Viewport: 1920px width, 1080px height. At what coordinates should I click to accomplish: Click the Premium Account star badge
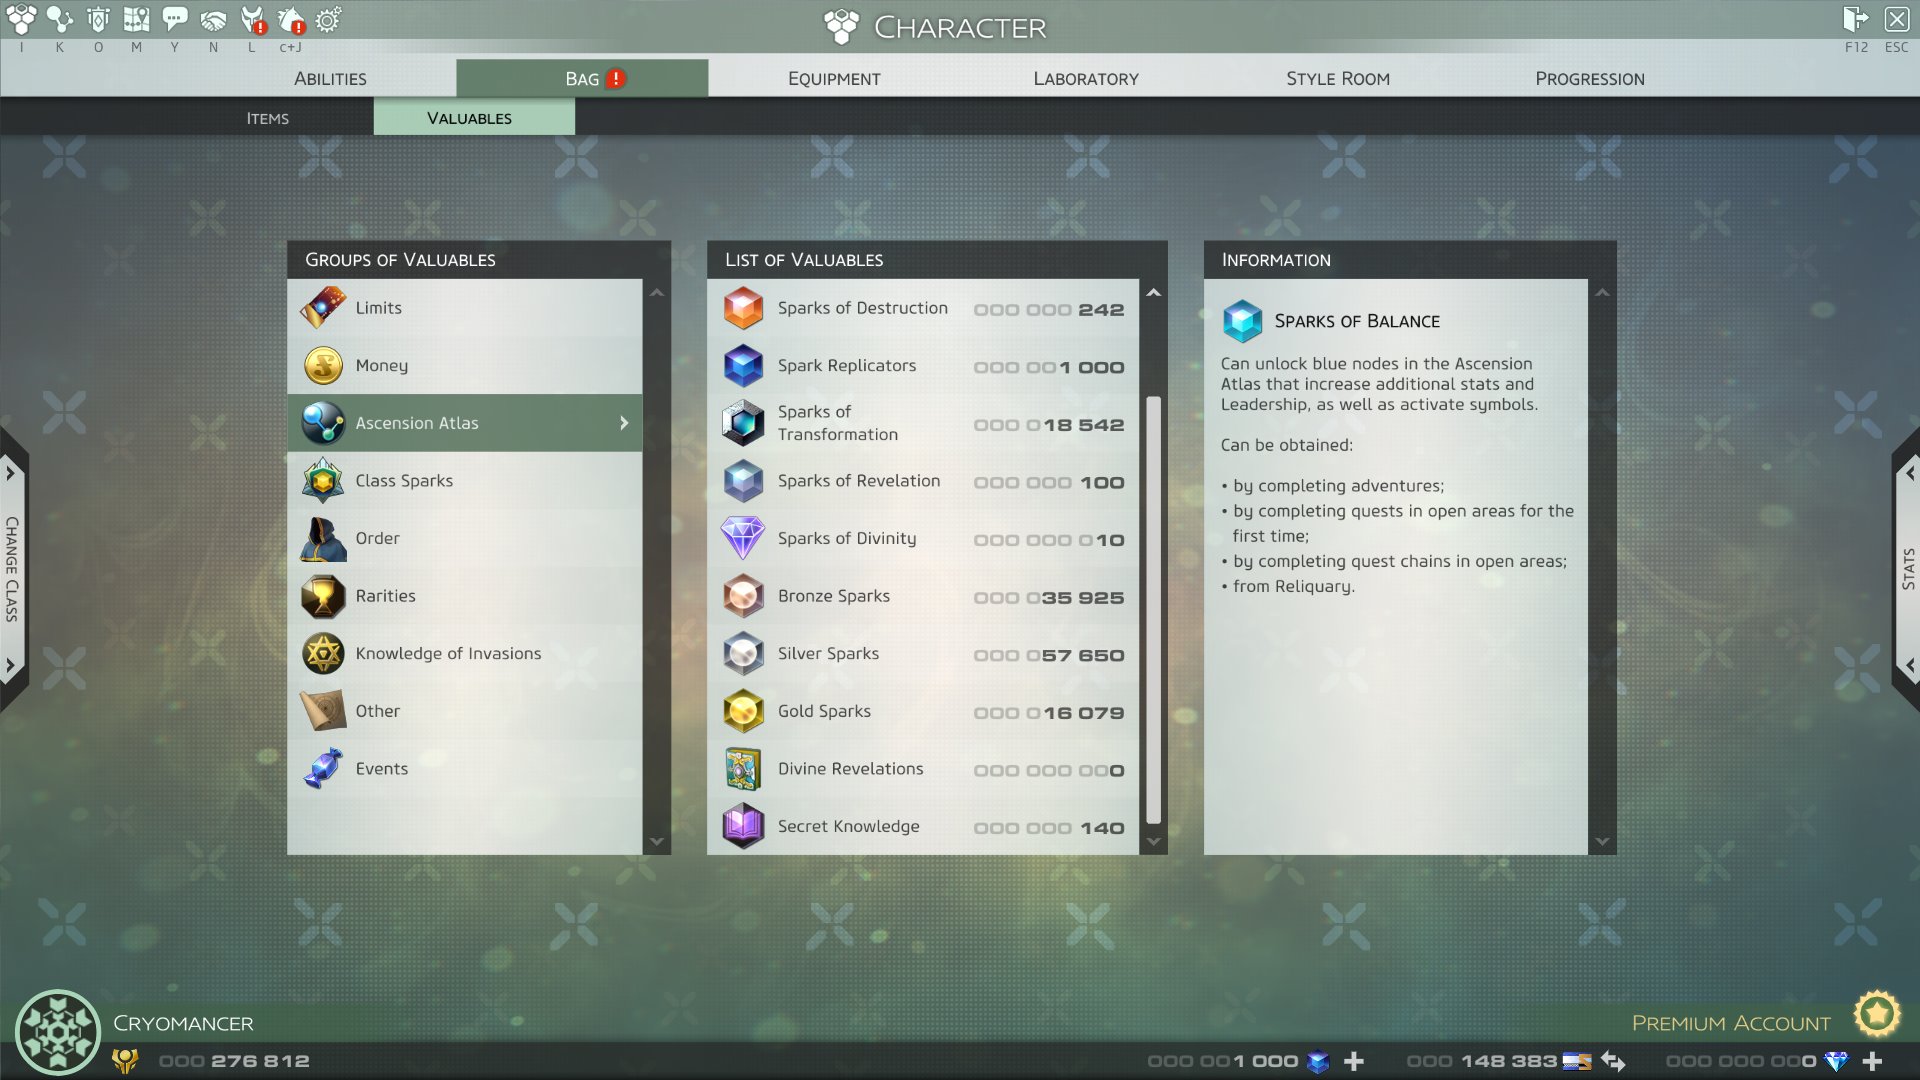[1877, 1014]
